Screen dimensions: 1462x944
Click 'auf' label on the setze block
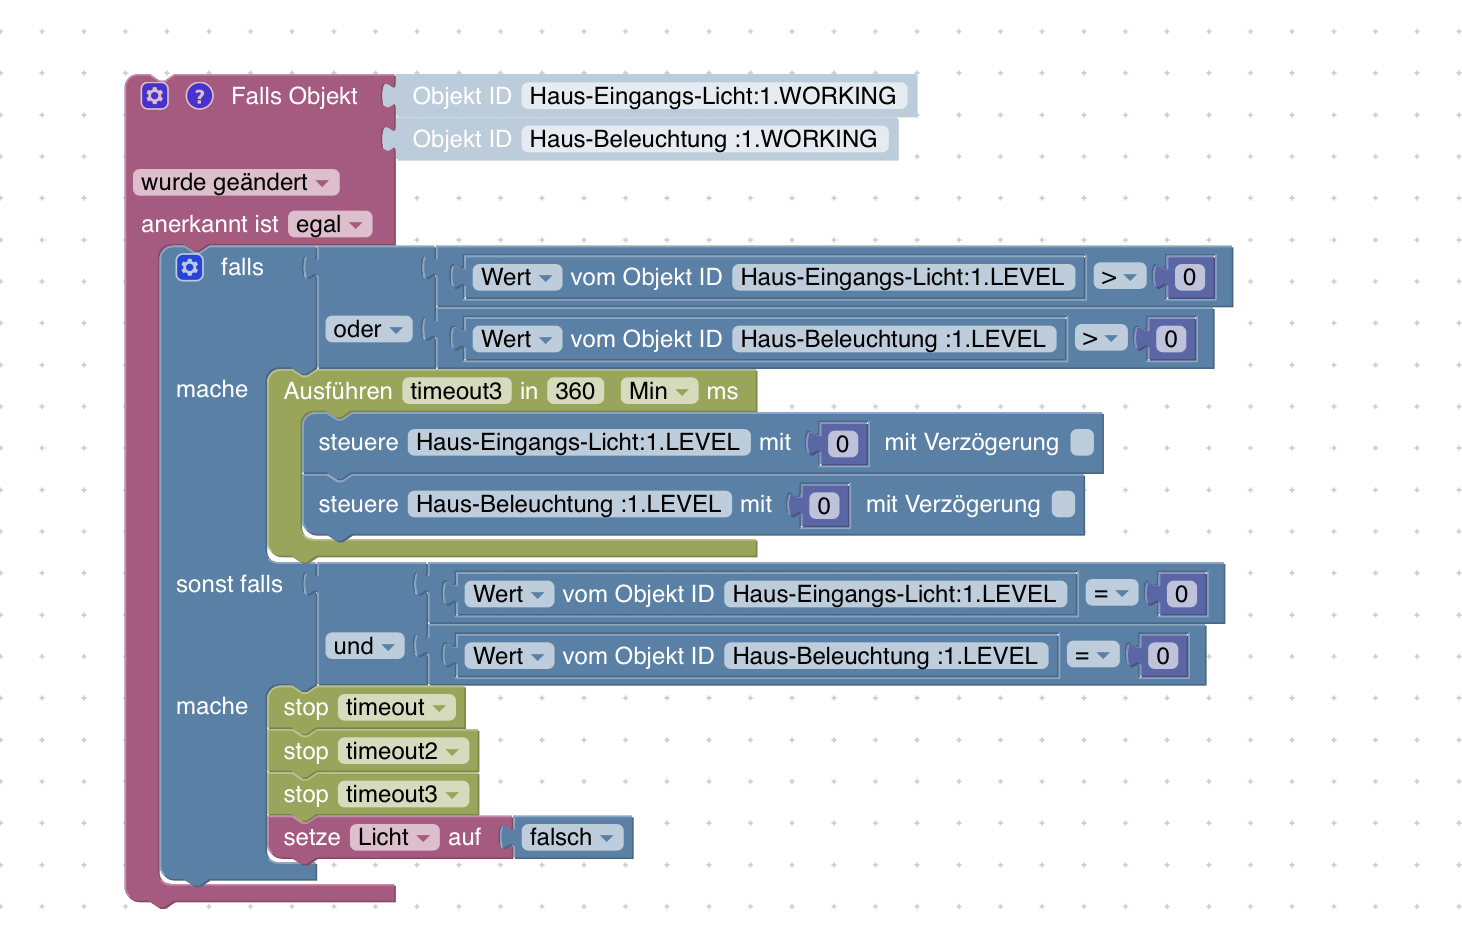[x=465, y=837]
